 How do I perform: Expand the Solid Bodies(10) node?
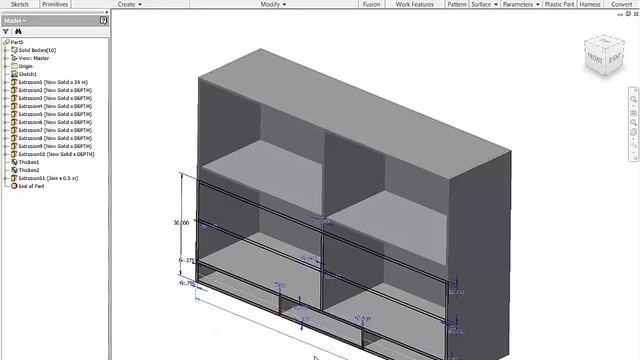click(x=6, y=50)
